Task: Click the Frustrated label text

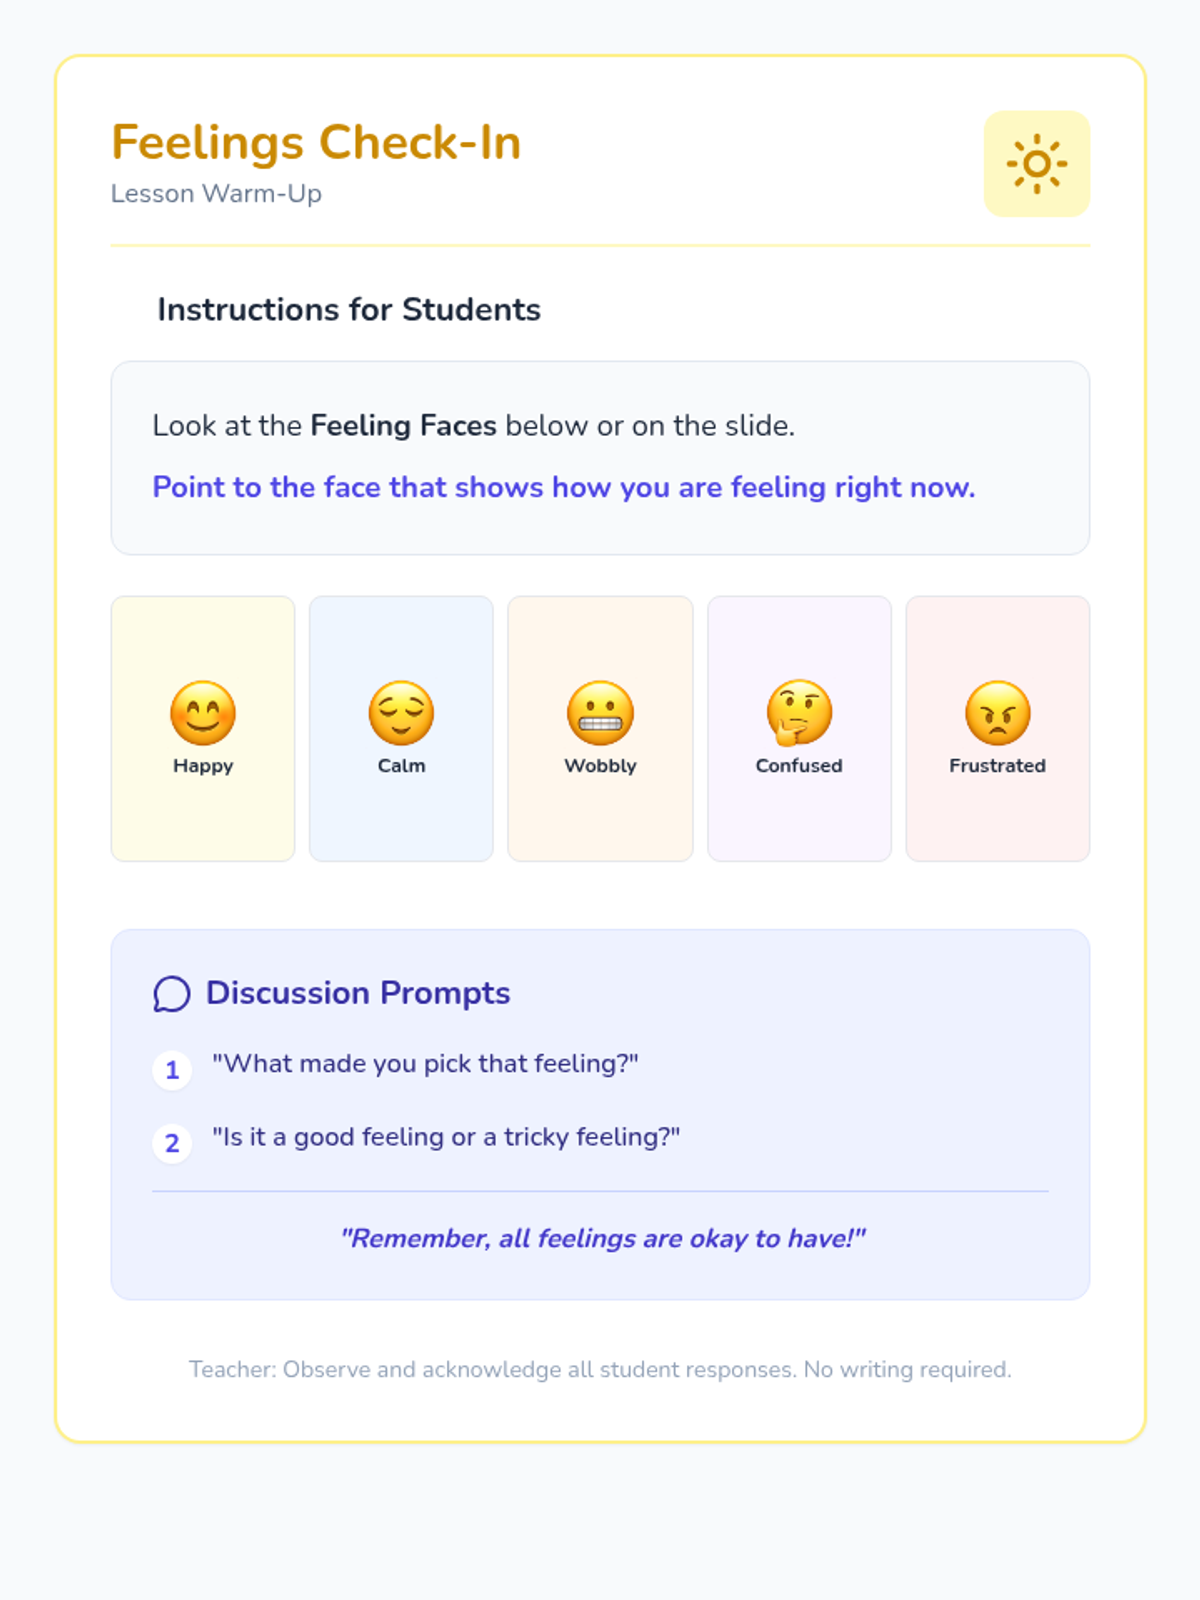Action: click(x=997, y=766)
